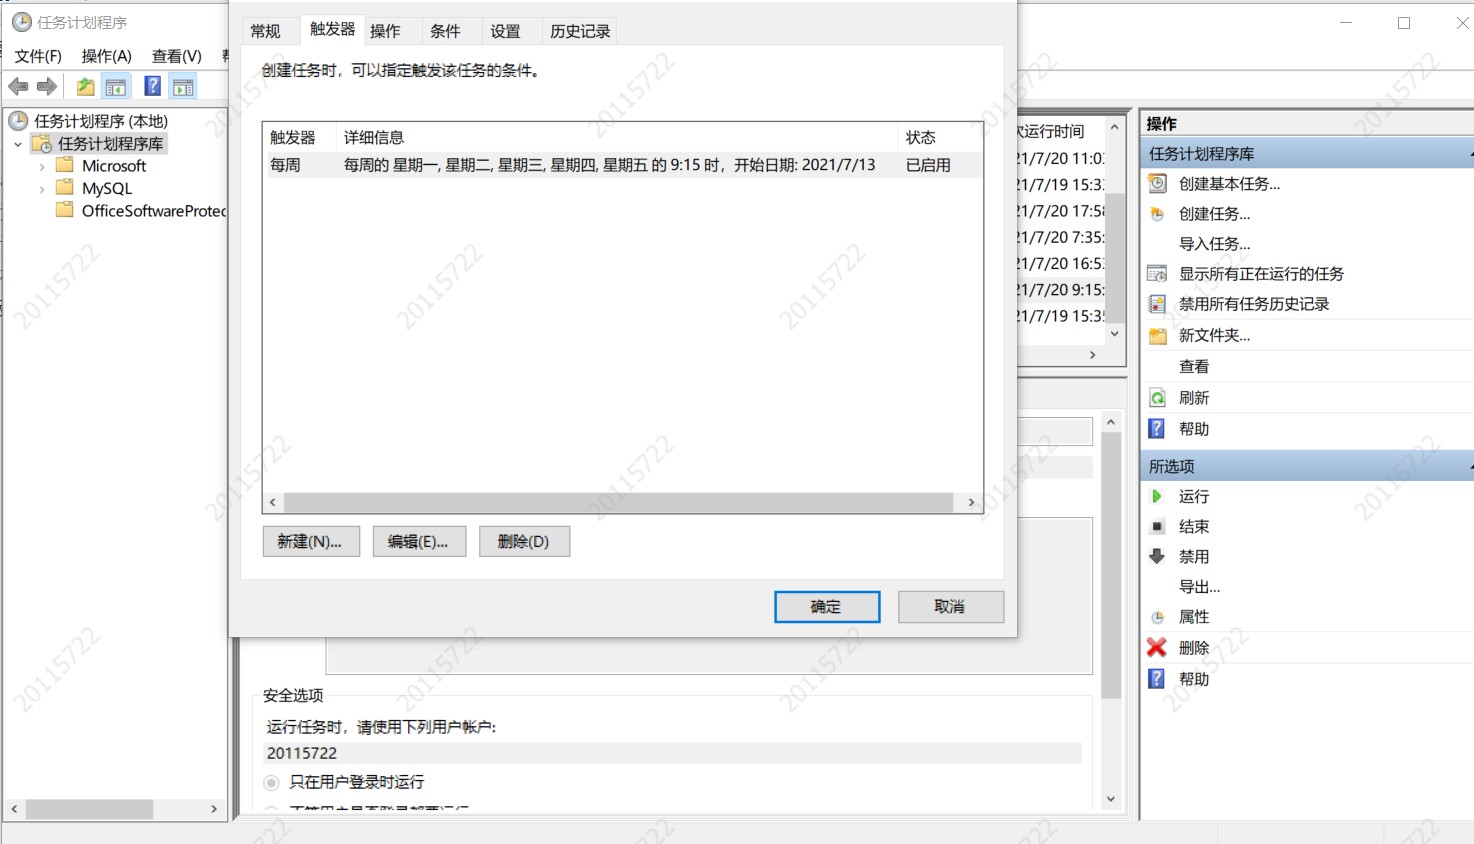Click the green 运行 play icon
Screen dimensions: 1474x844
[x=1157, y=496]
